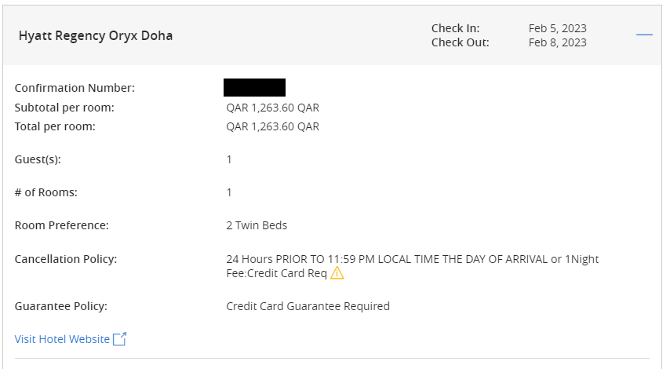Open the Visit Hotel Website link
Screen dimensions: 670x370
tap(62, 339)
